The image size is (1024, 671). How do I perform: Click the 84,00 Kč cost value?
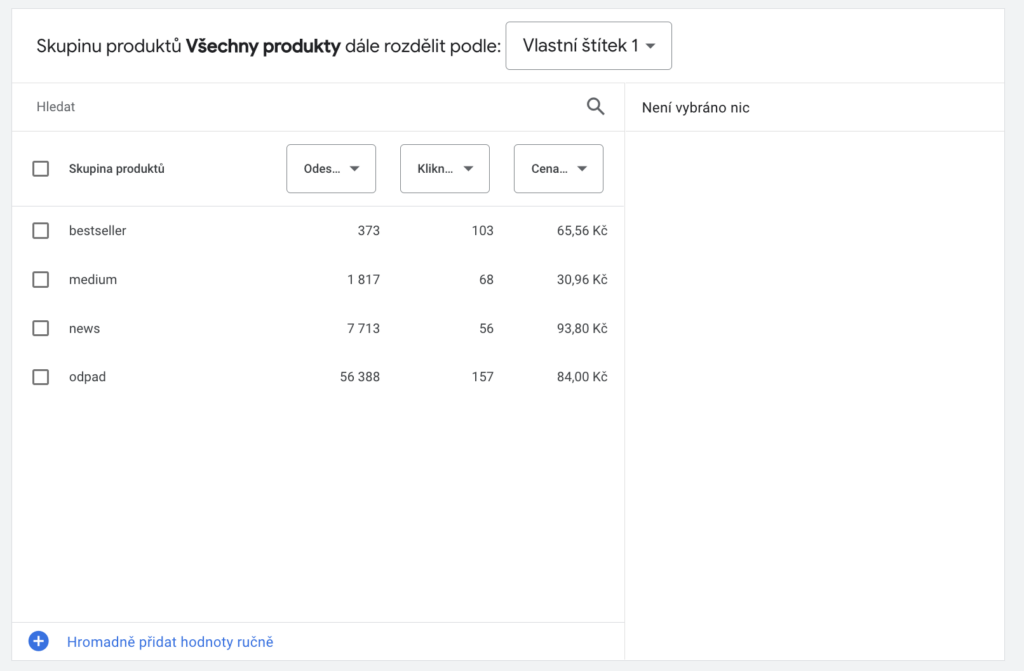point(582,377)
